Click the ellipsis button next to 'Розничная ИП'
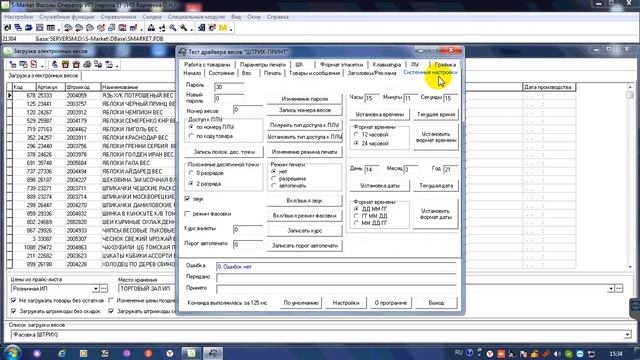The width and height of the screenshot is (640, 360). [x=104, y=289]
